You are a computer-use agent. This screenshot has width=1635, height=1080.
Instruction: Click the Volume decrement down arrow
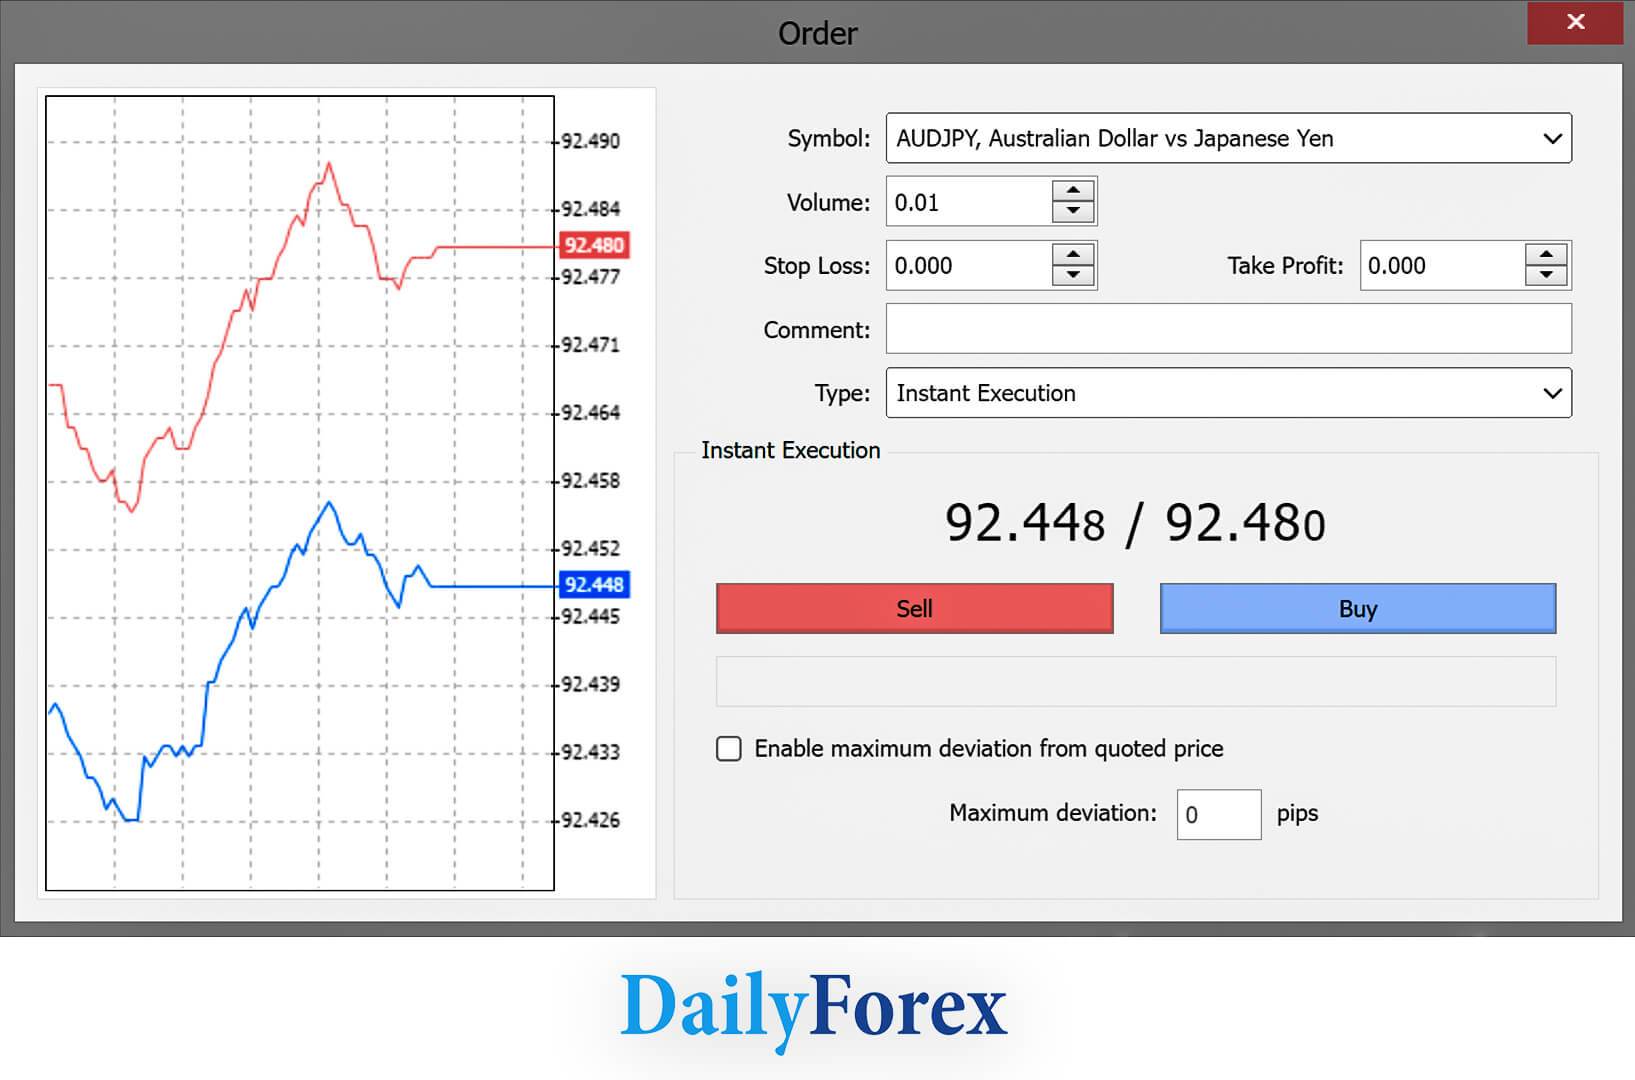[1071, 213]
